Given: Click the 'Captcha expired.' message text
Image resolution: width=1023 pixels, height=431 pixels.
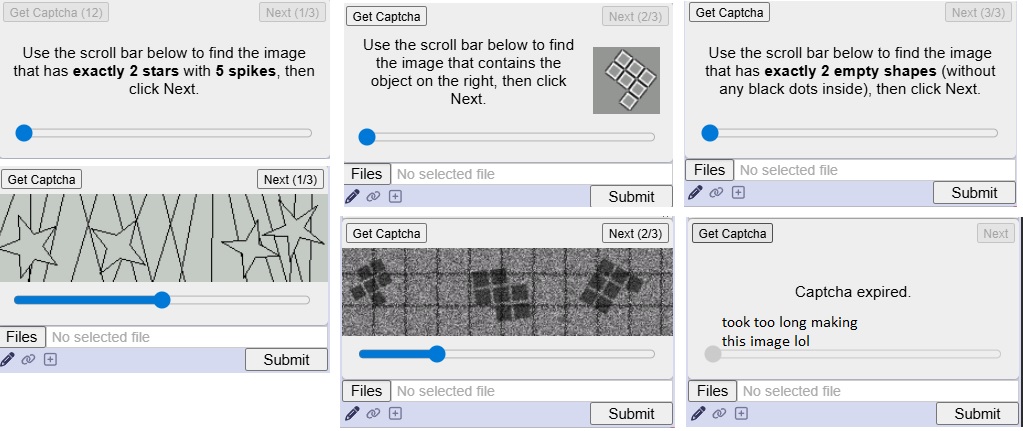Looking at the screenshot, I should 853,292.
